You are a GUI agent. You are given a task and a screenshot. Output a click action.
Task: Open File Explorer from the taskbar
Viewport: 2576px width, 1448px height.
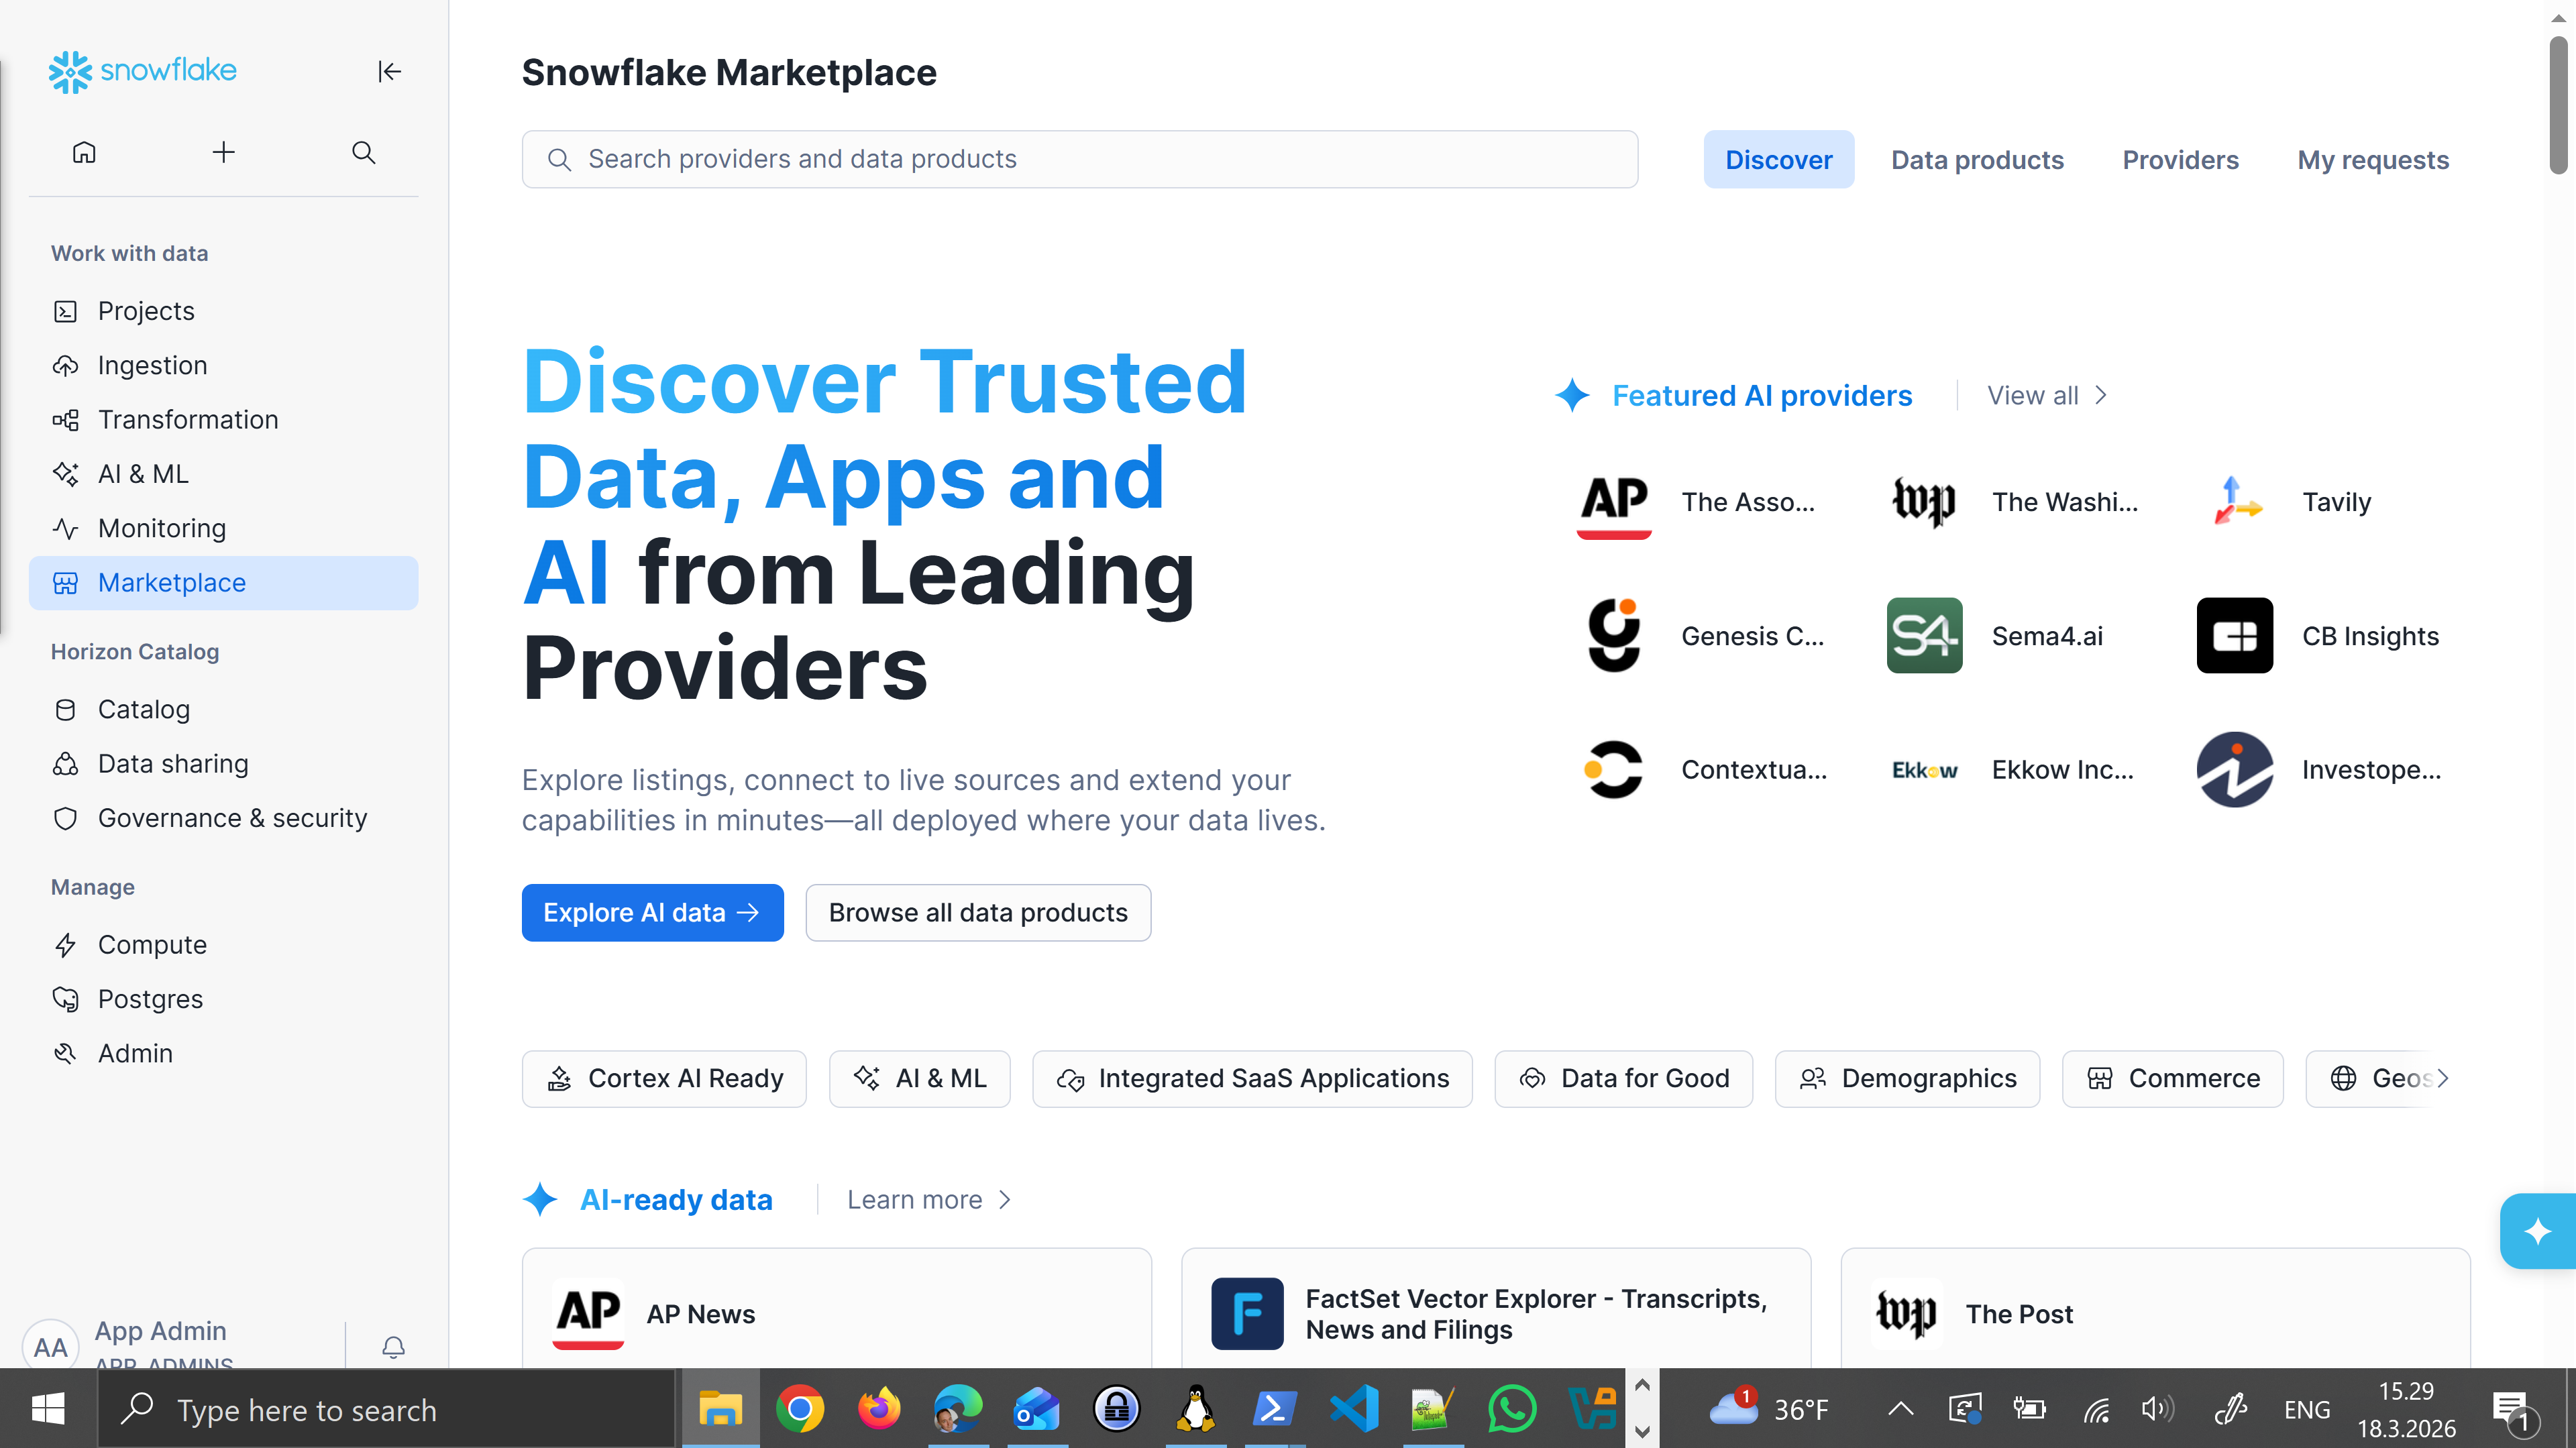point(720,1409)
